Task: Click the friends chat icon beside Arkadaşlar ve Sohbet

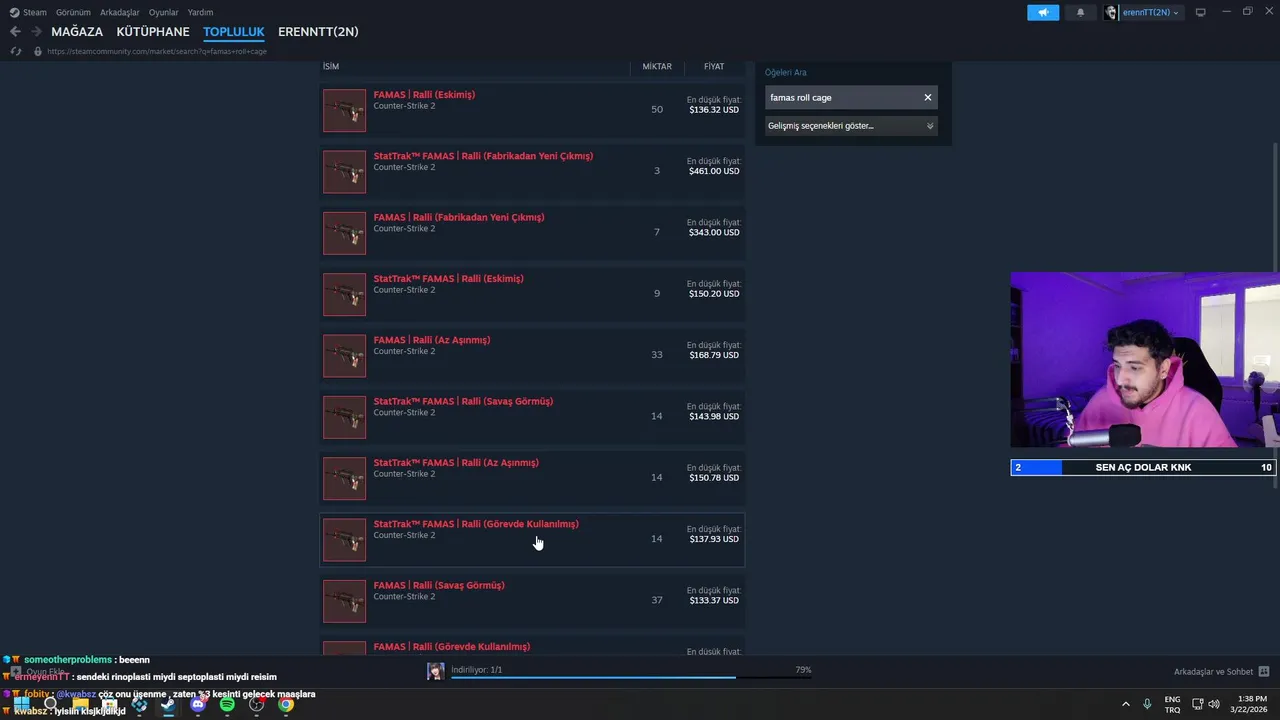Action: [x=1264, y=672]
